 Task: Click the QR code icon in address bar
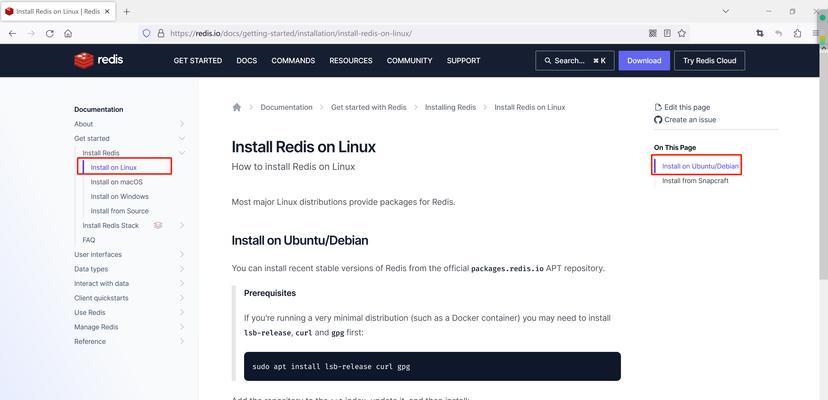coord(653,33)
